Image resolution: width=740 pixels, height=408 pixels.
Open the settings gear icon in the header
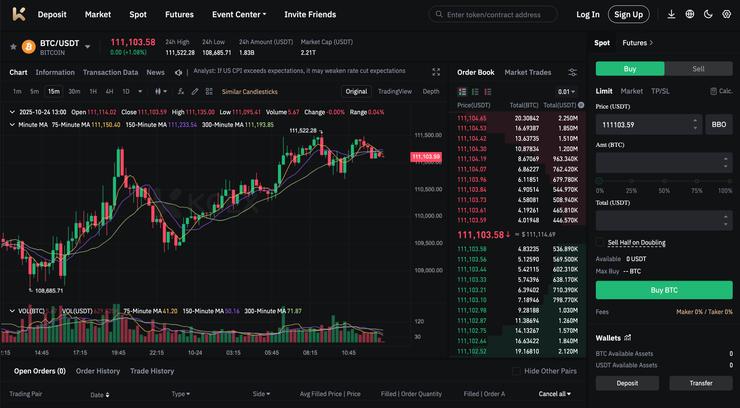(726, 14)
